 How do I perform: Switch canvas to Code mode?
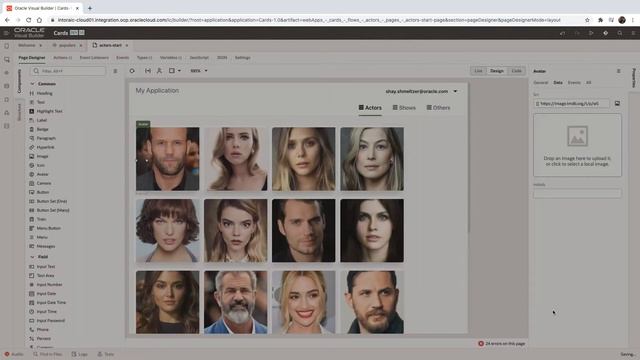516,71
